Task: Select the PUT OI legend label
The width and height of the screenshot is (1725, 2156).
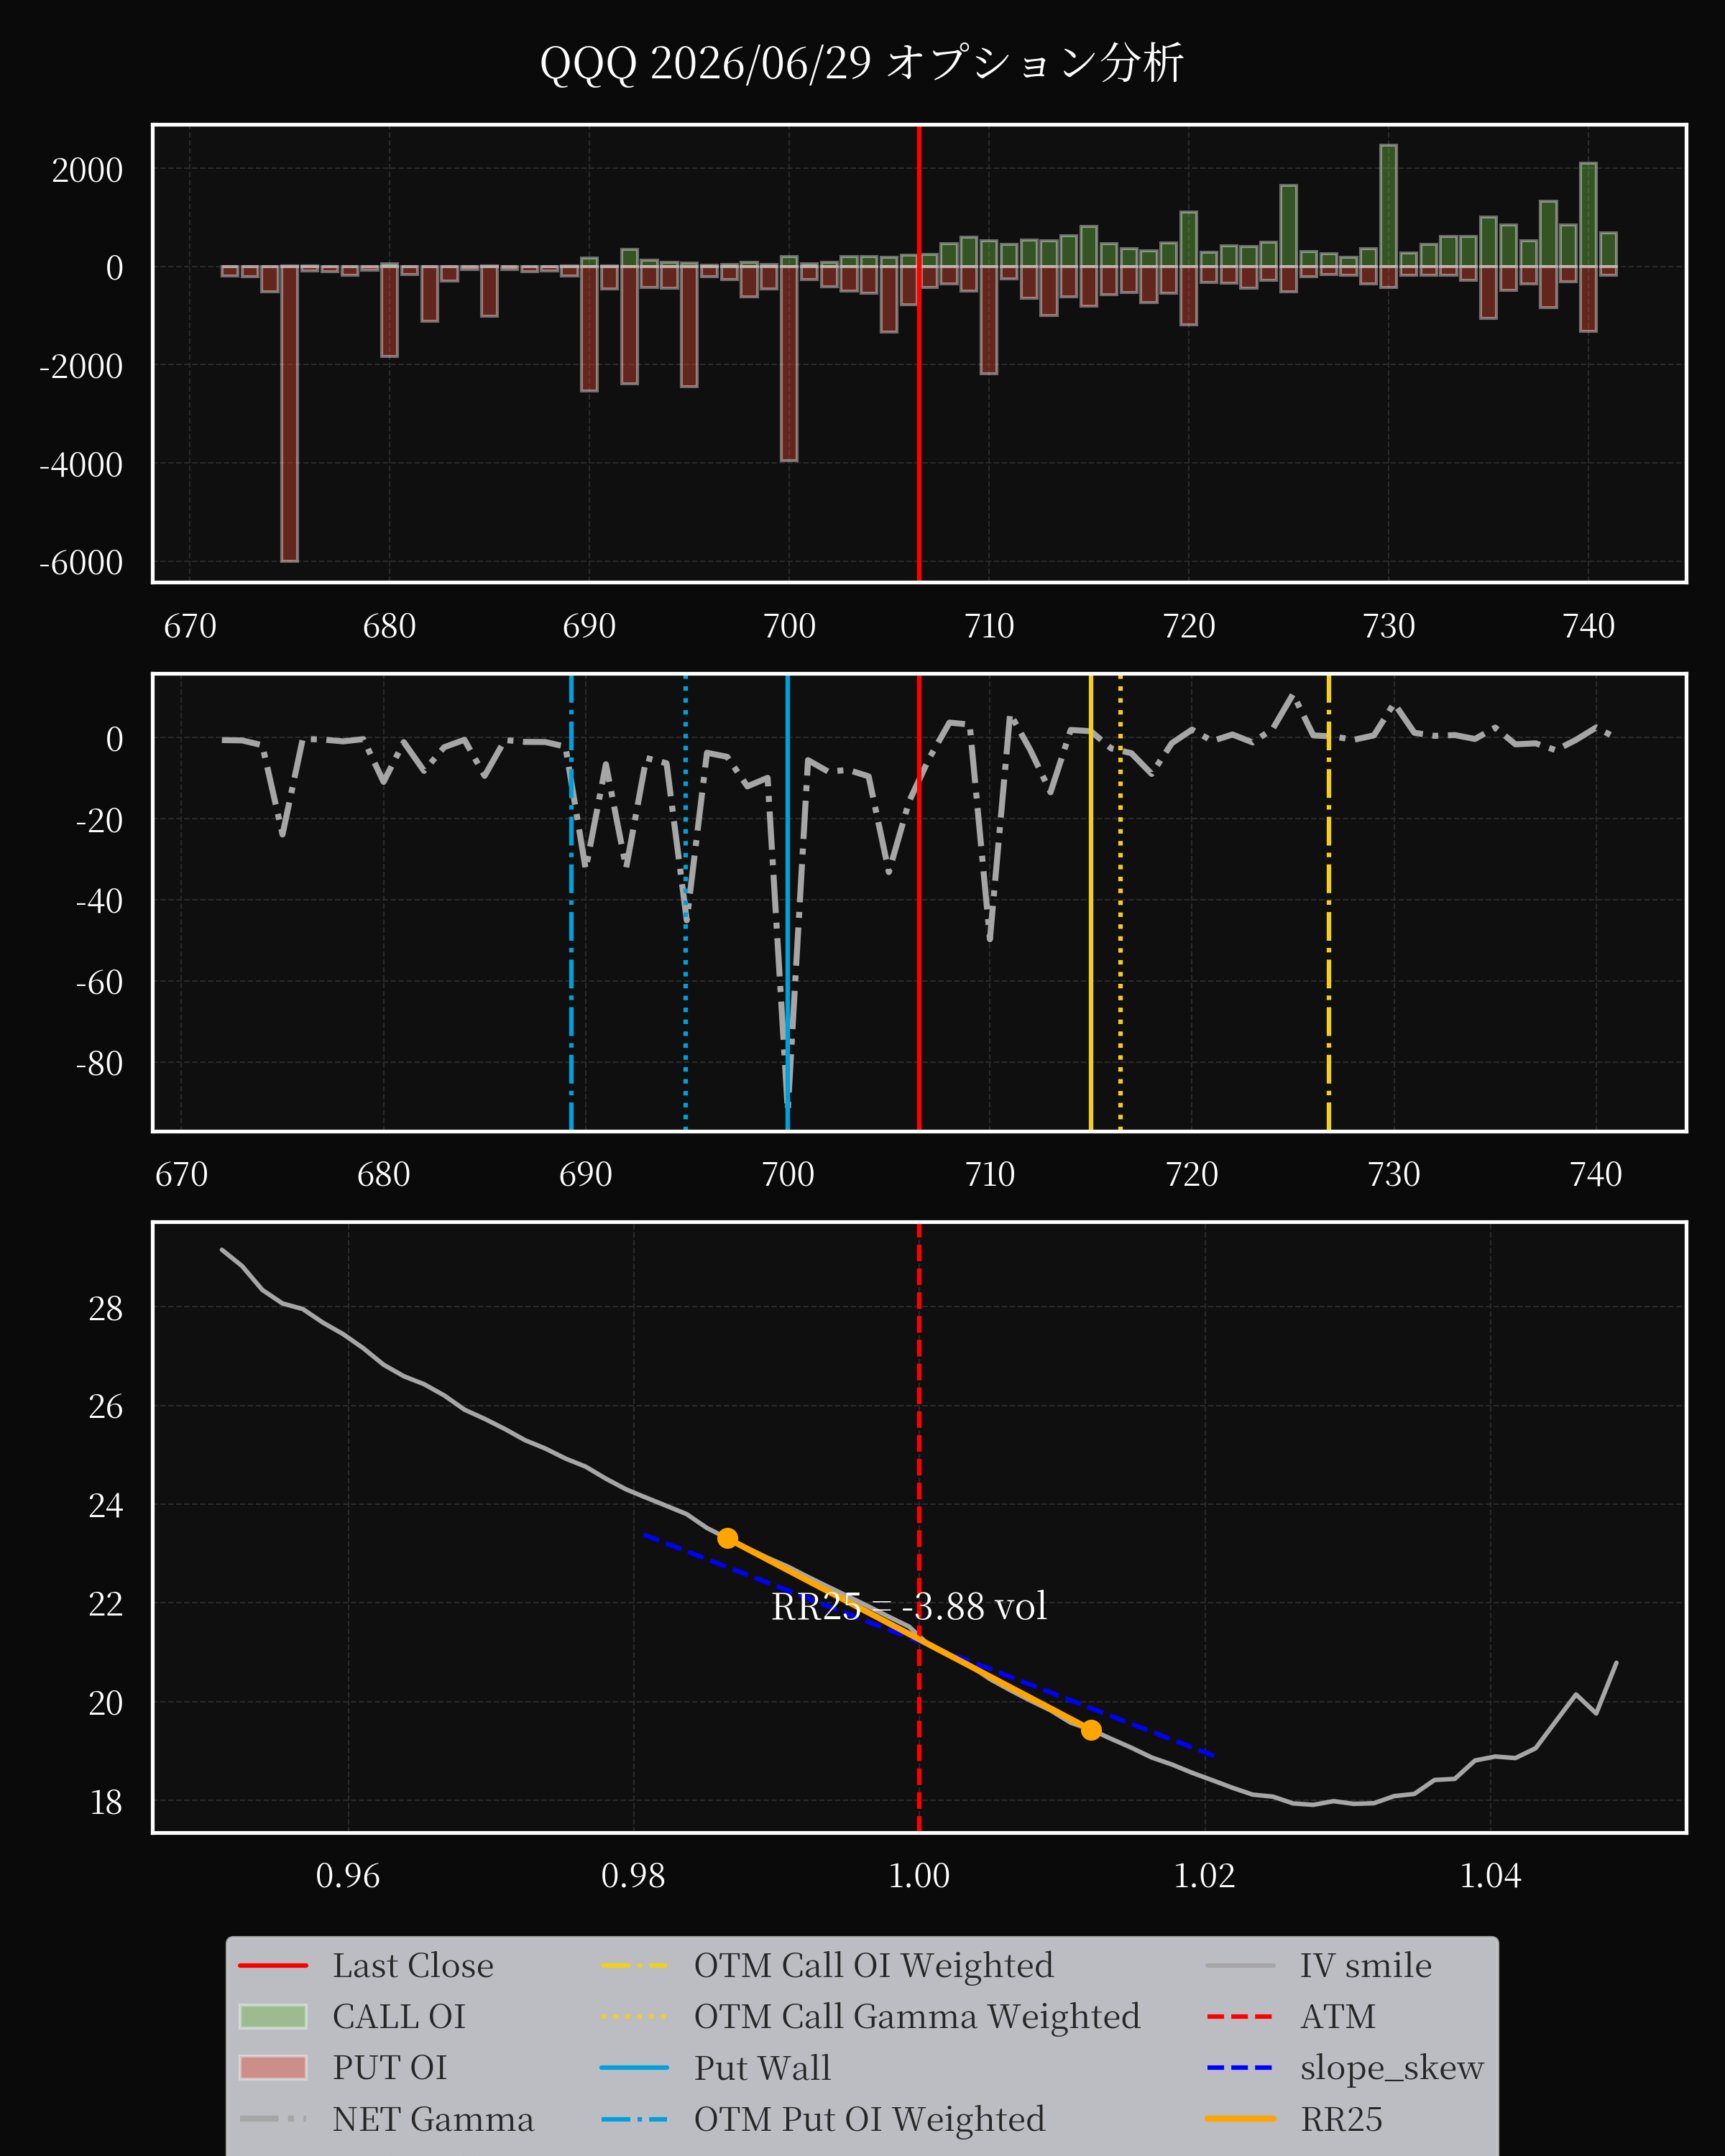Action: [390, 2068]
